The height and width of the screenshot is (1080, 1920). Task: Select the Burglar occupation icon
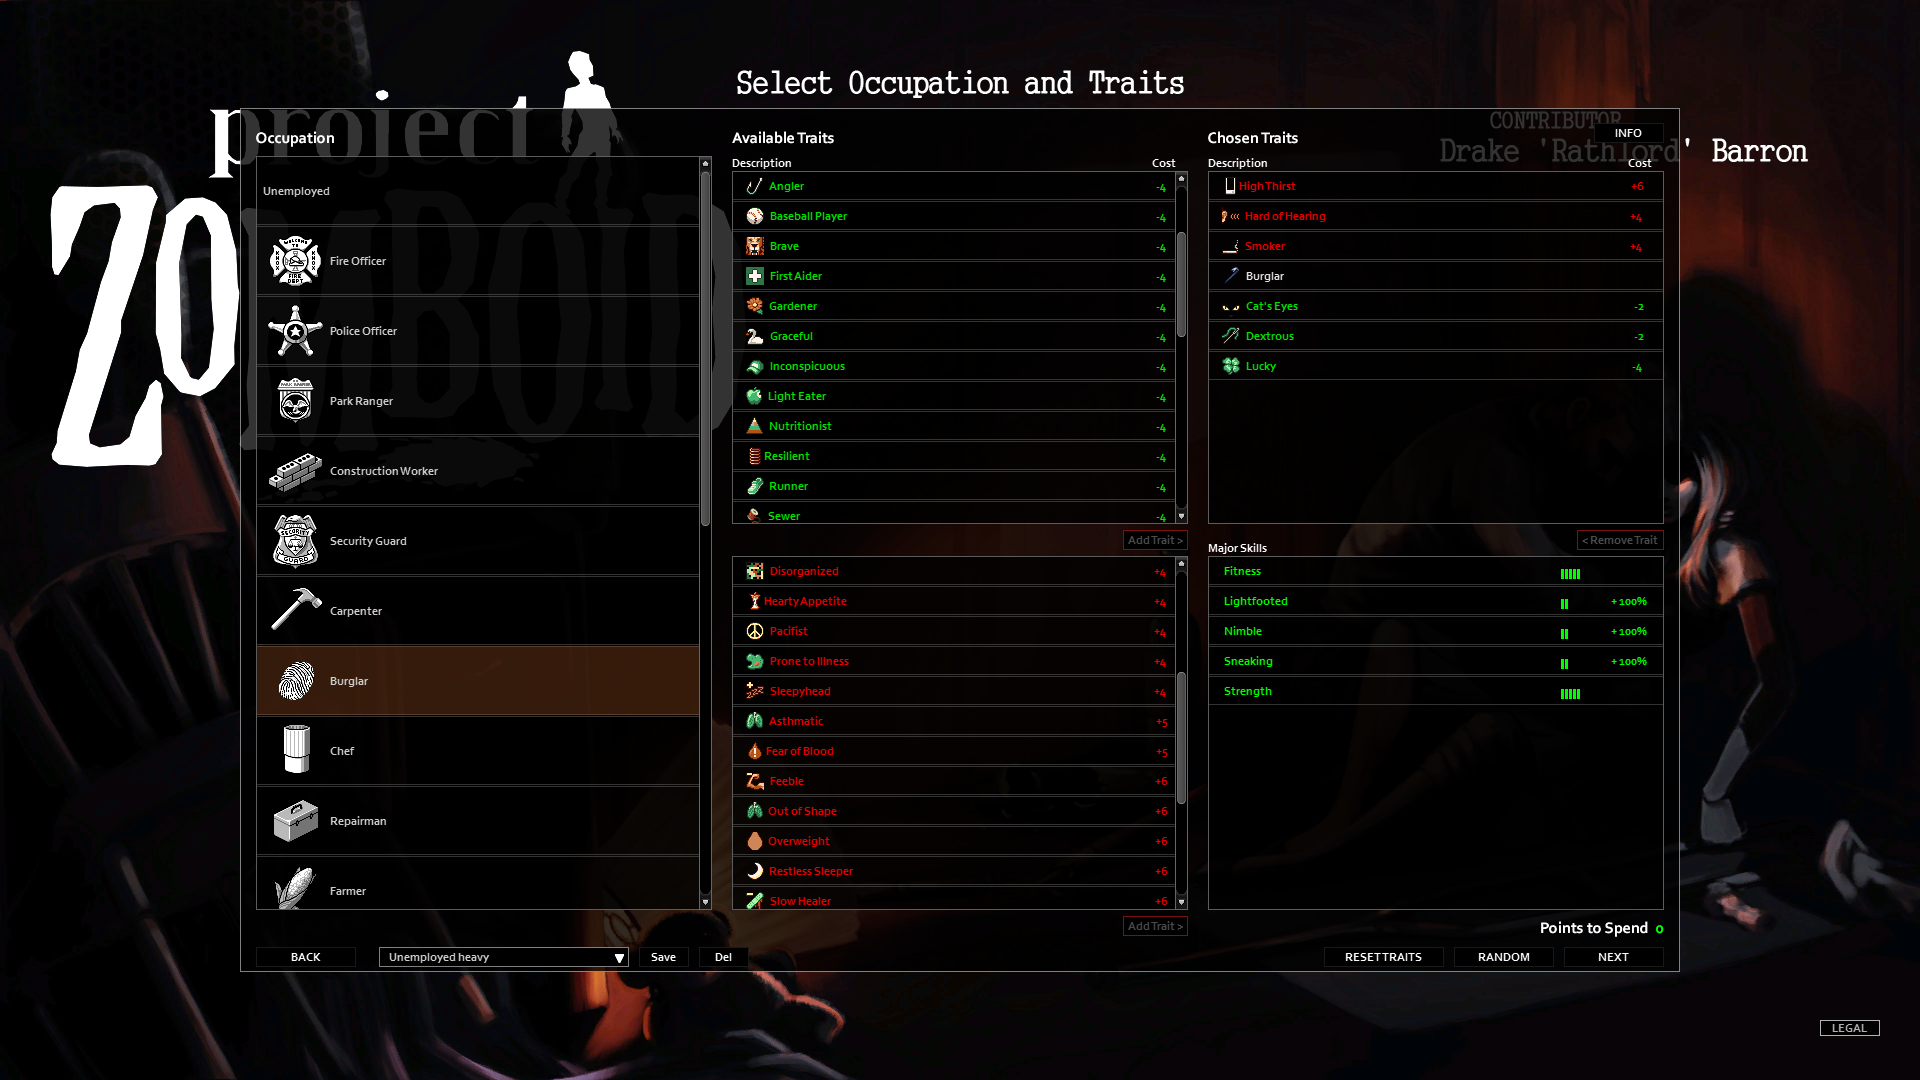point(294,680)
